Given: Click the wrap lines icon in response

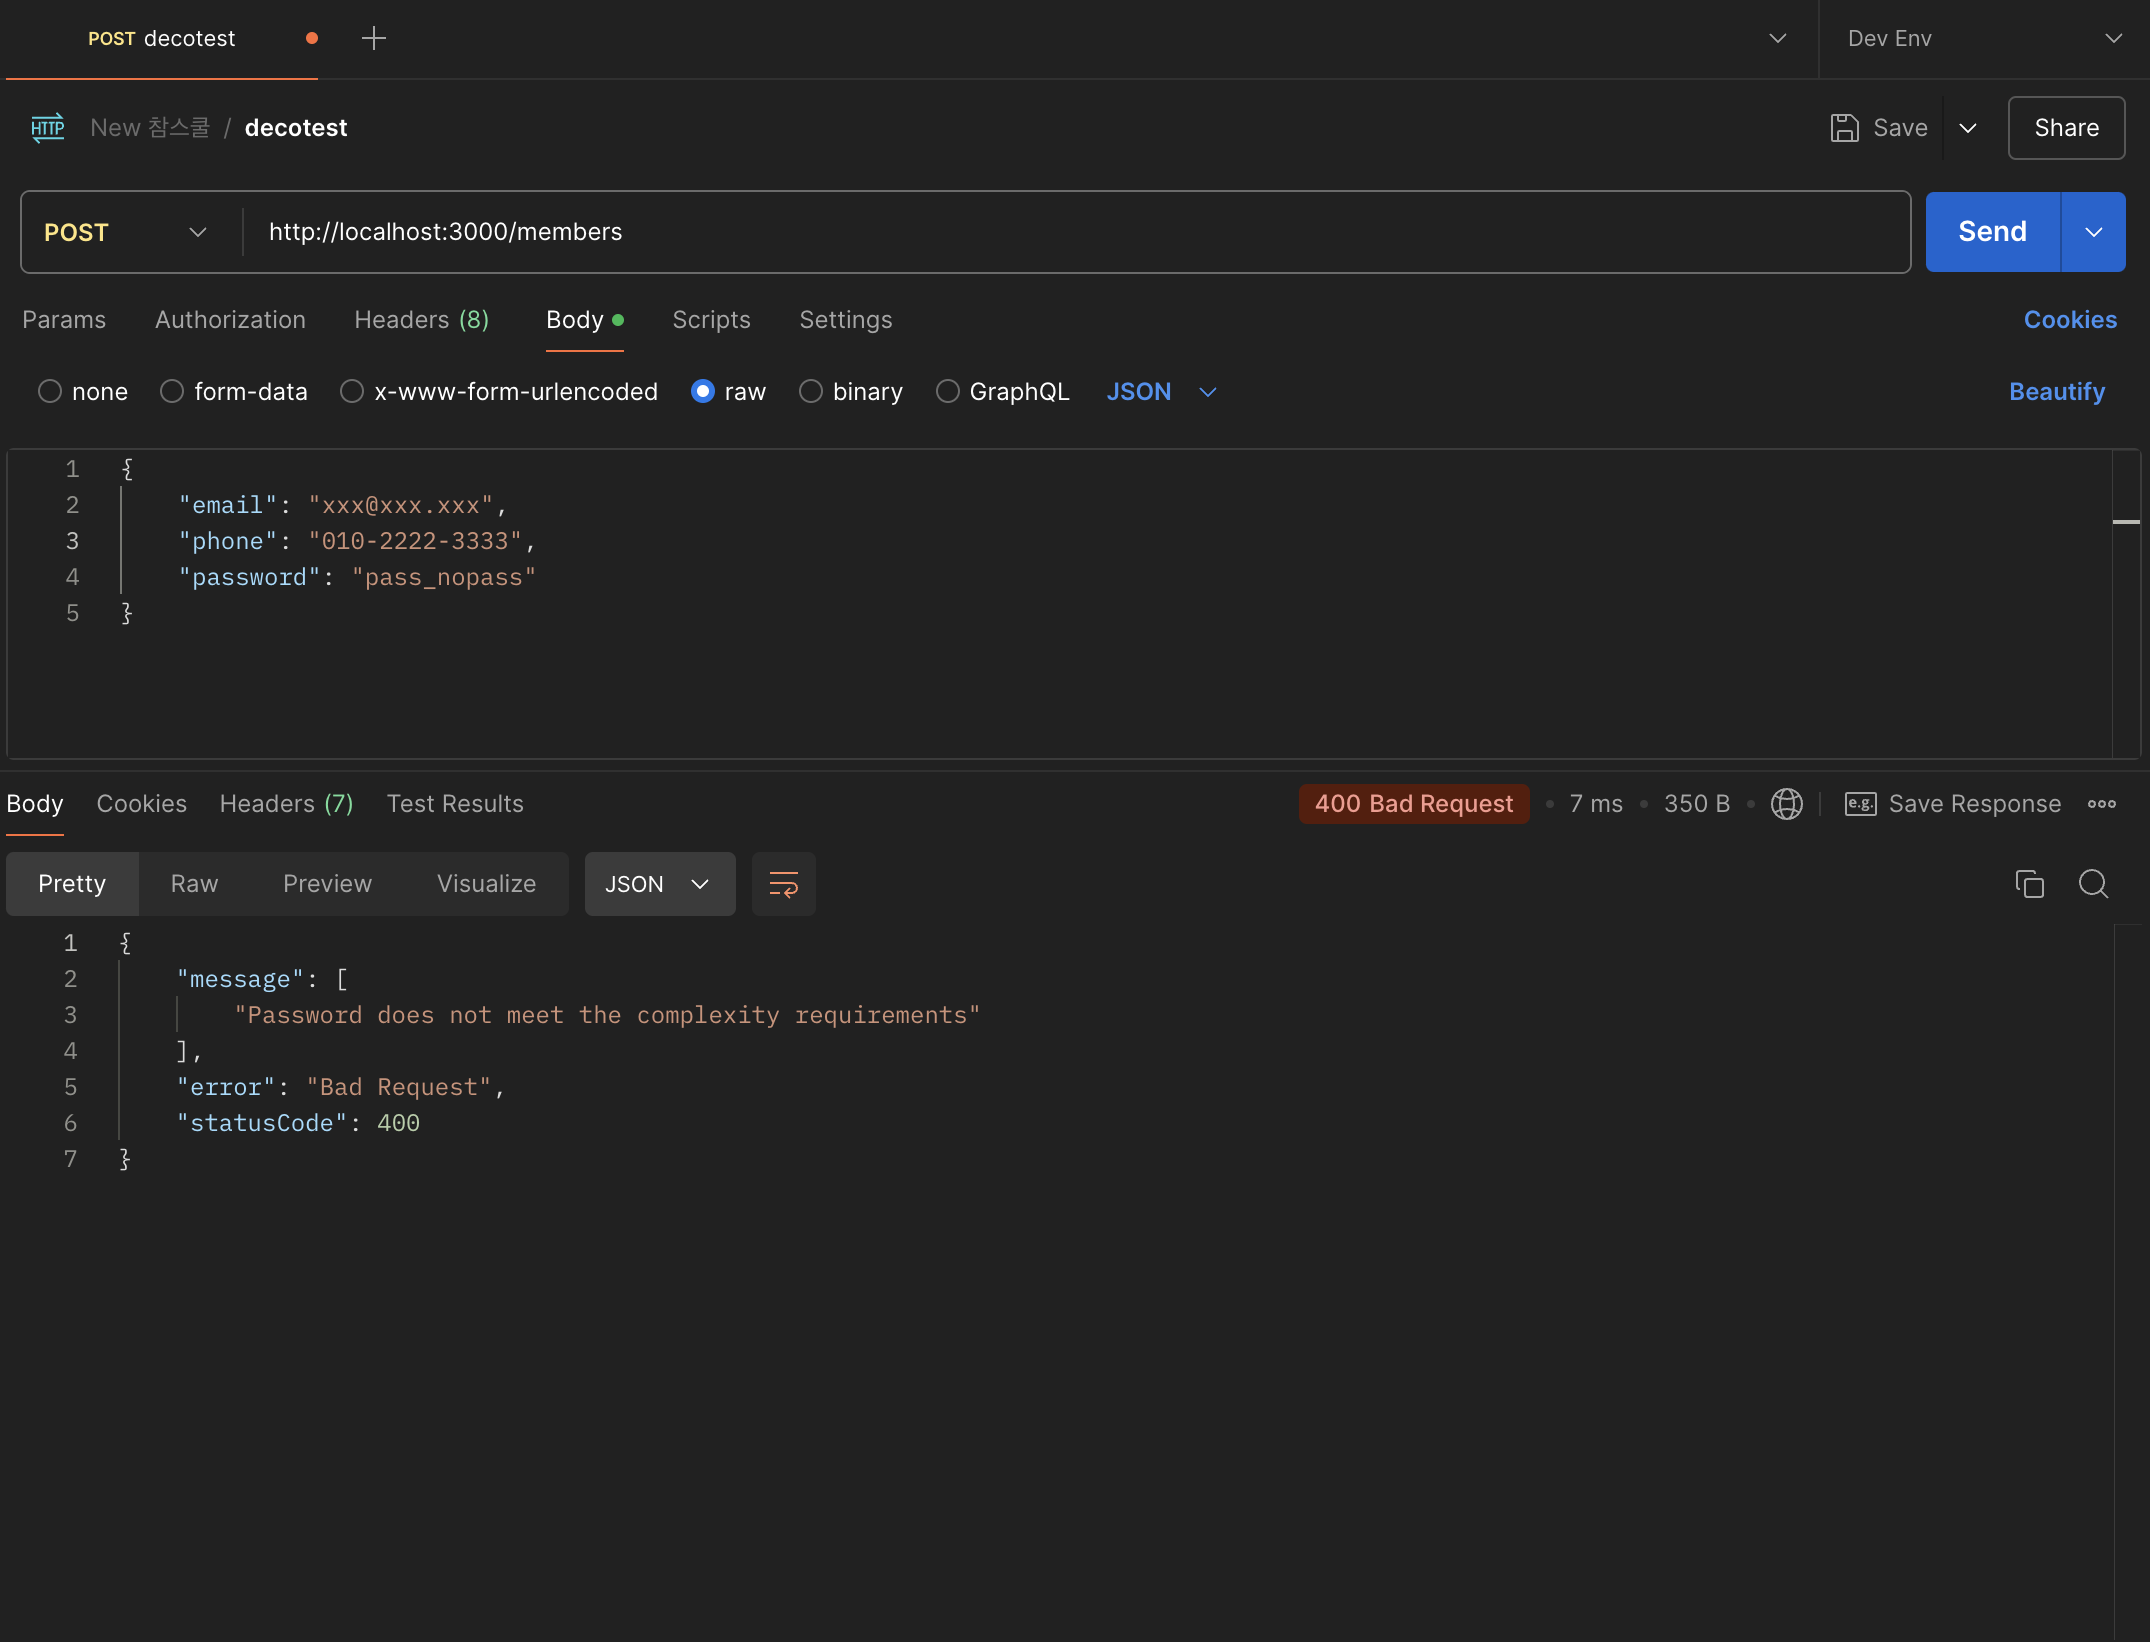Looking at the screenshot, I should (783, 884).
